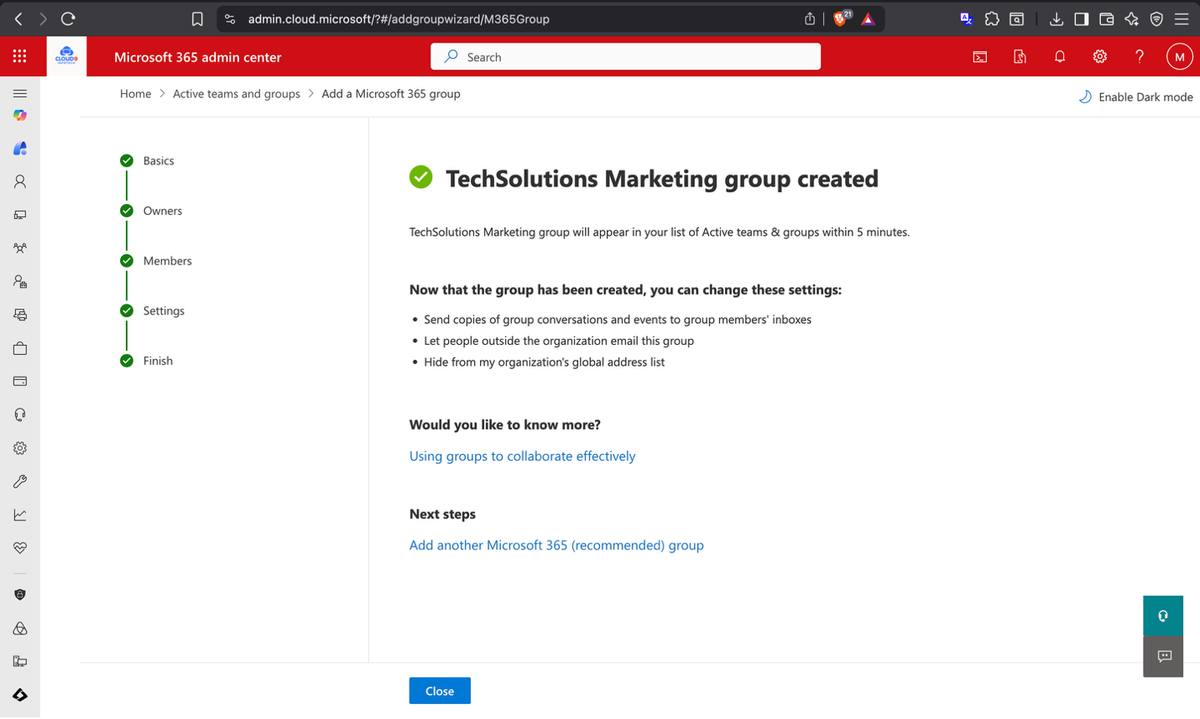This screenshot has width=1200, height=719.
Task: Close the group creation wizard
Action: click(x=440, y=691)
